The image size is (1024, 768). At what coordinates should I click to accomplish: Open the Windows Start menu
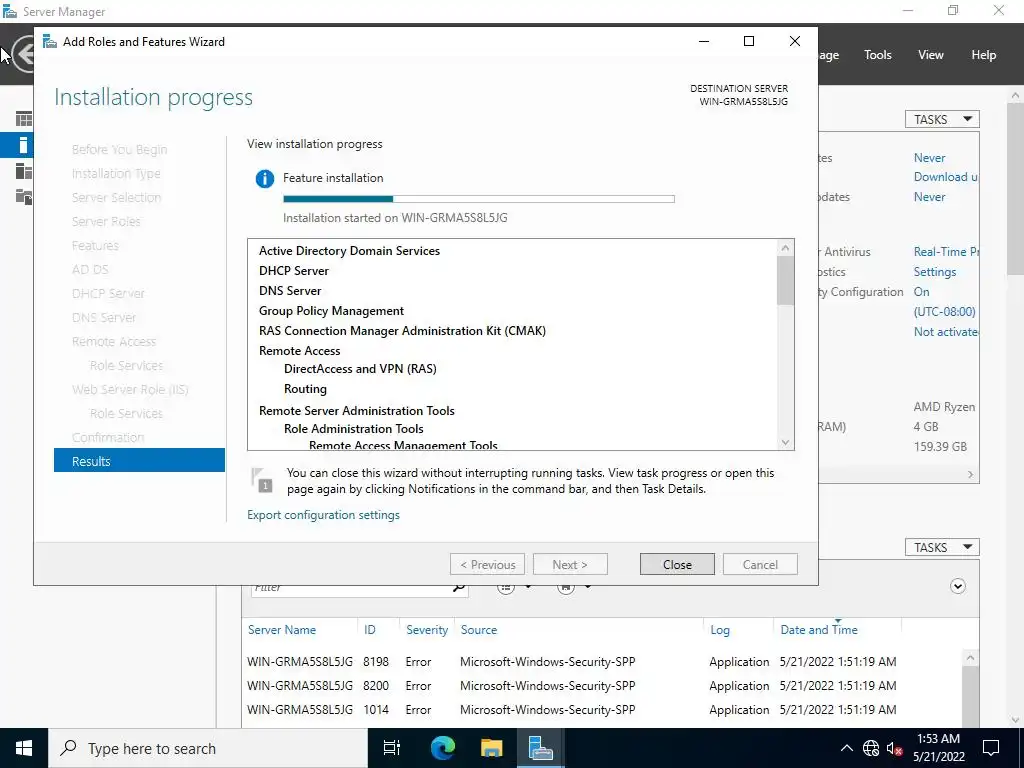24,748
